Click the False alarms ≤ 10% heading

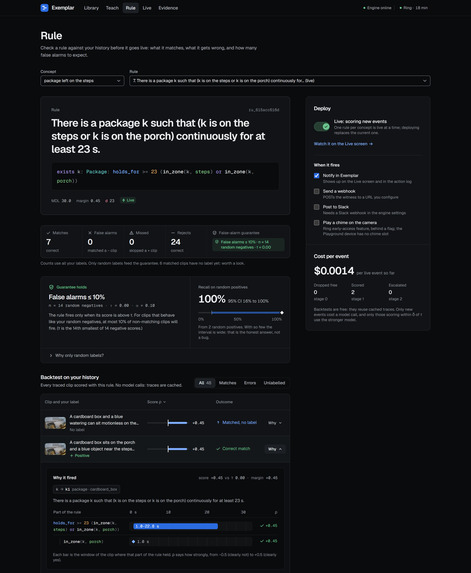(77, 297)
